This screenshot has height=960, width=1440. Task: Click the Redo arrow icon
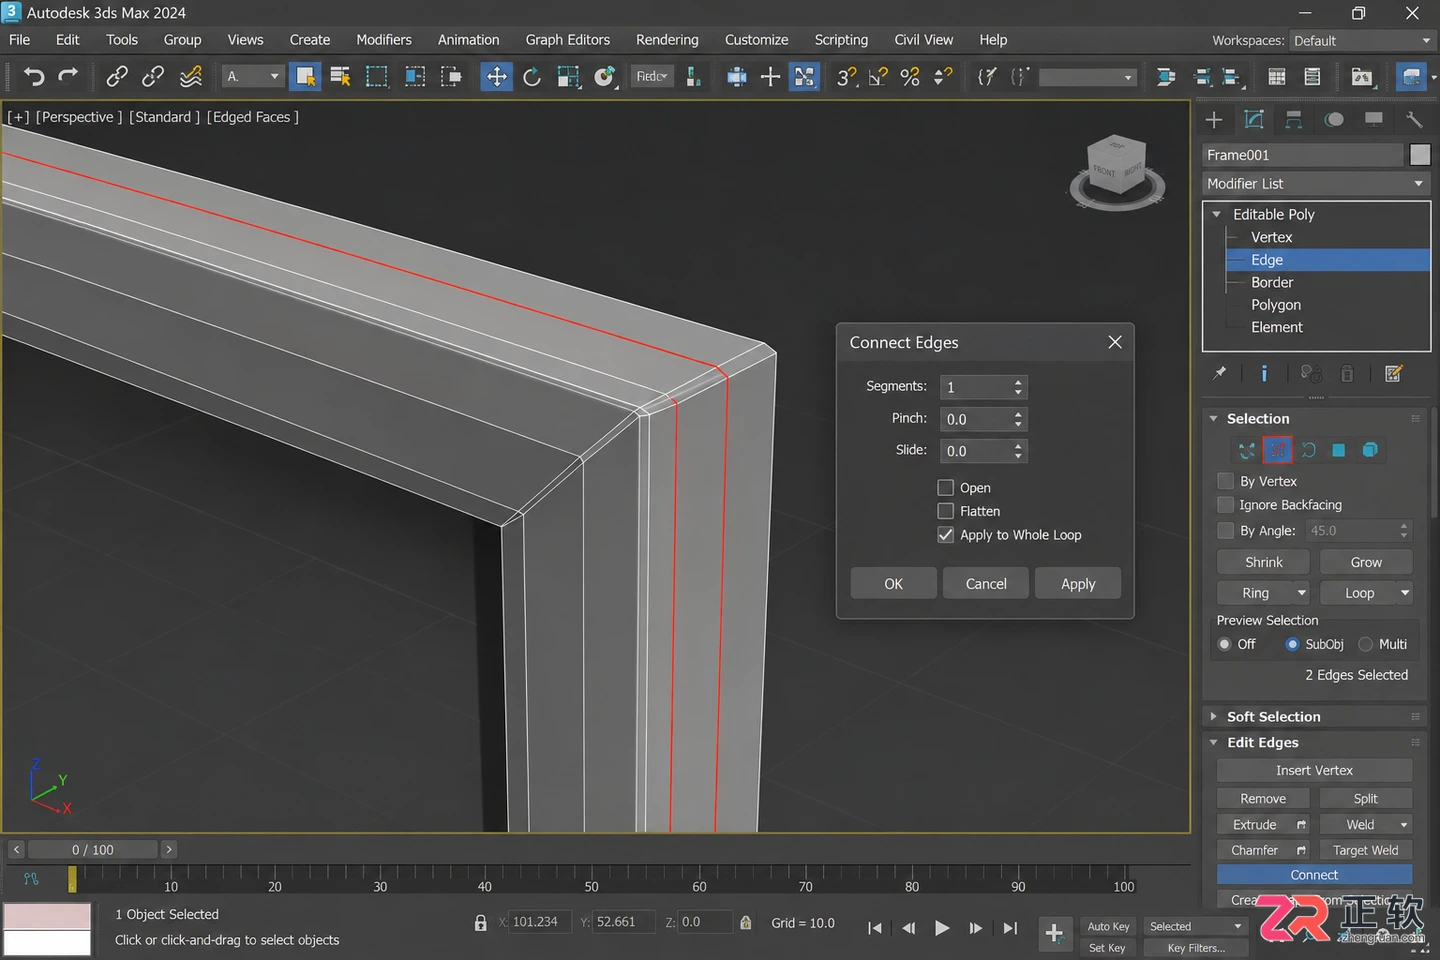coord(68,77)
